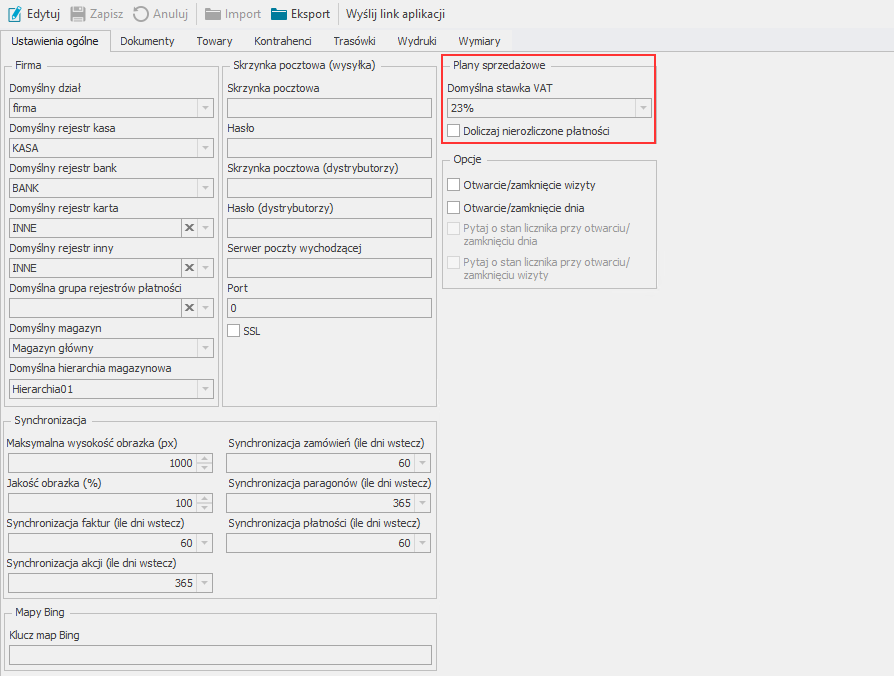The width and height of the screenshot is (894, 676).
Task: Click the Eksport folder icon
Action: [279, 14]
